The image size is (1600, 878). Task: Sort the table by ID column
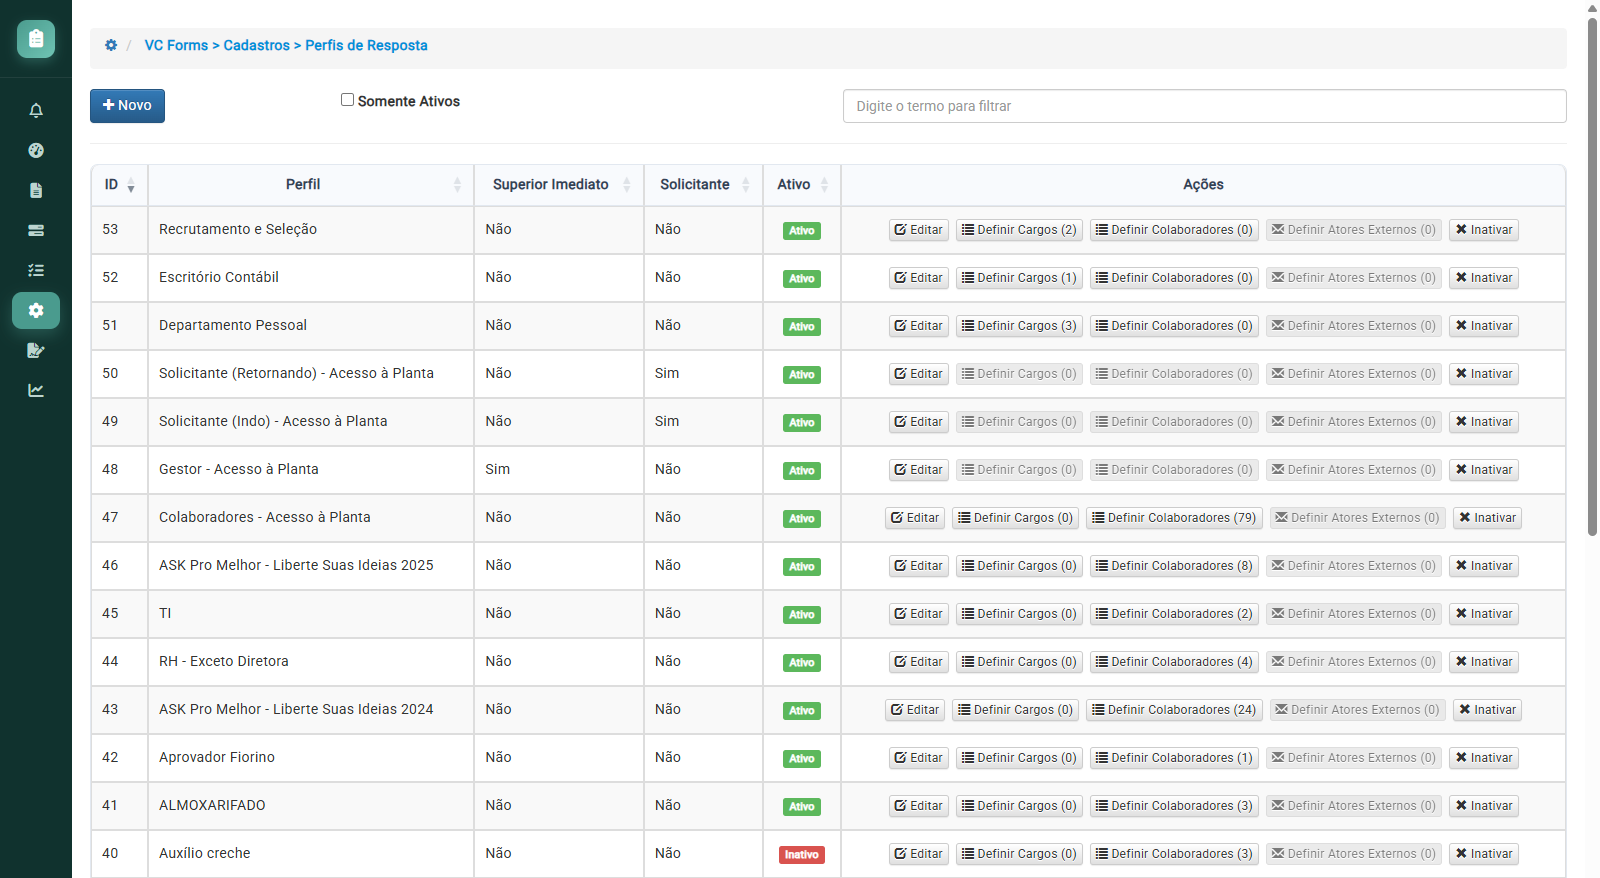pos(119,185)
